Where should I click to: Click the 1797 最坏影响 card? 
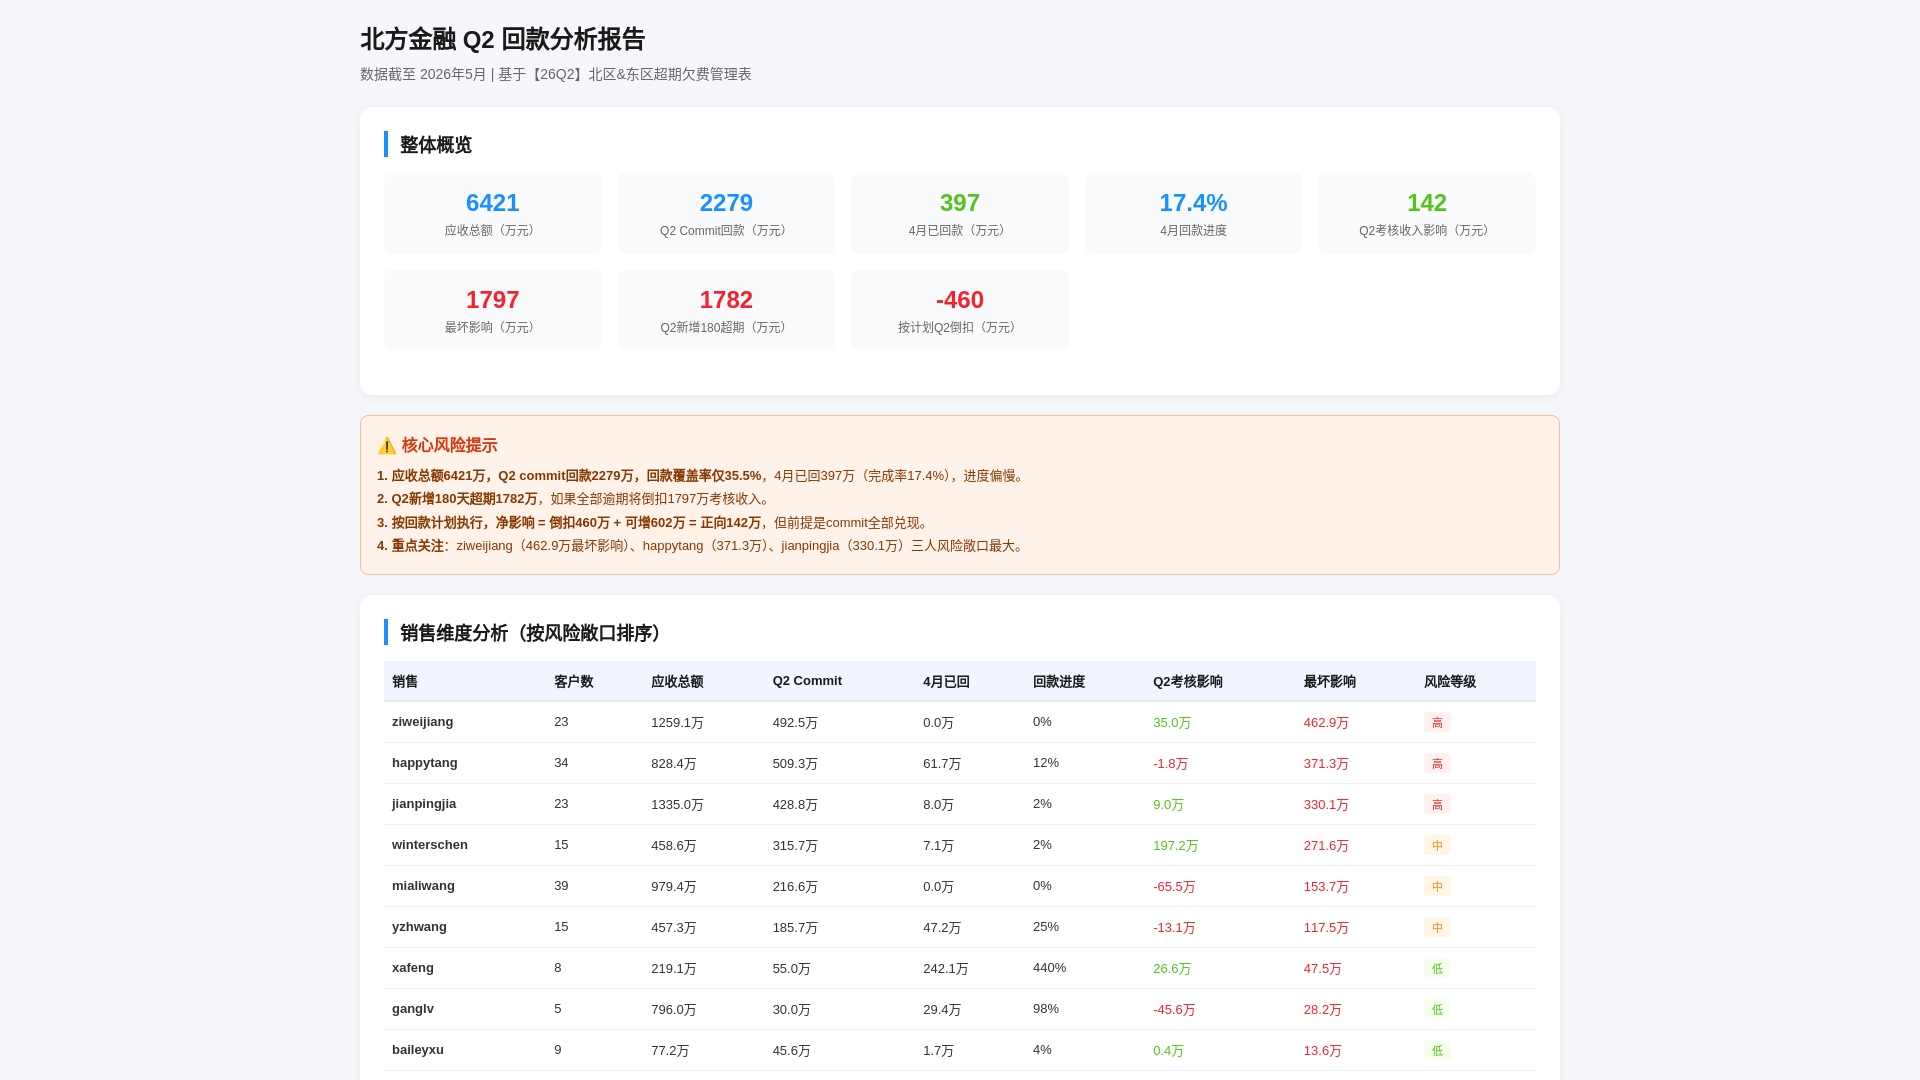493,310
